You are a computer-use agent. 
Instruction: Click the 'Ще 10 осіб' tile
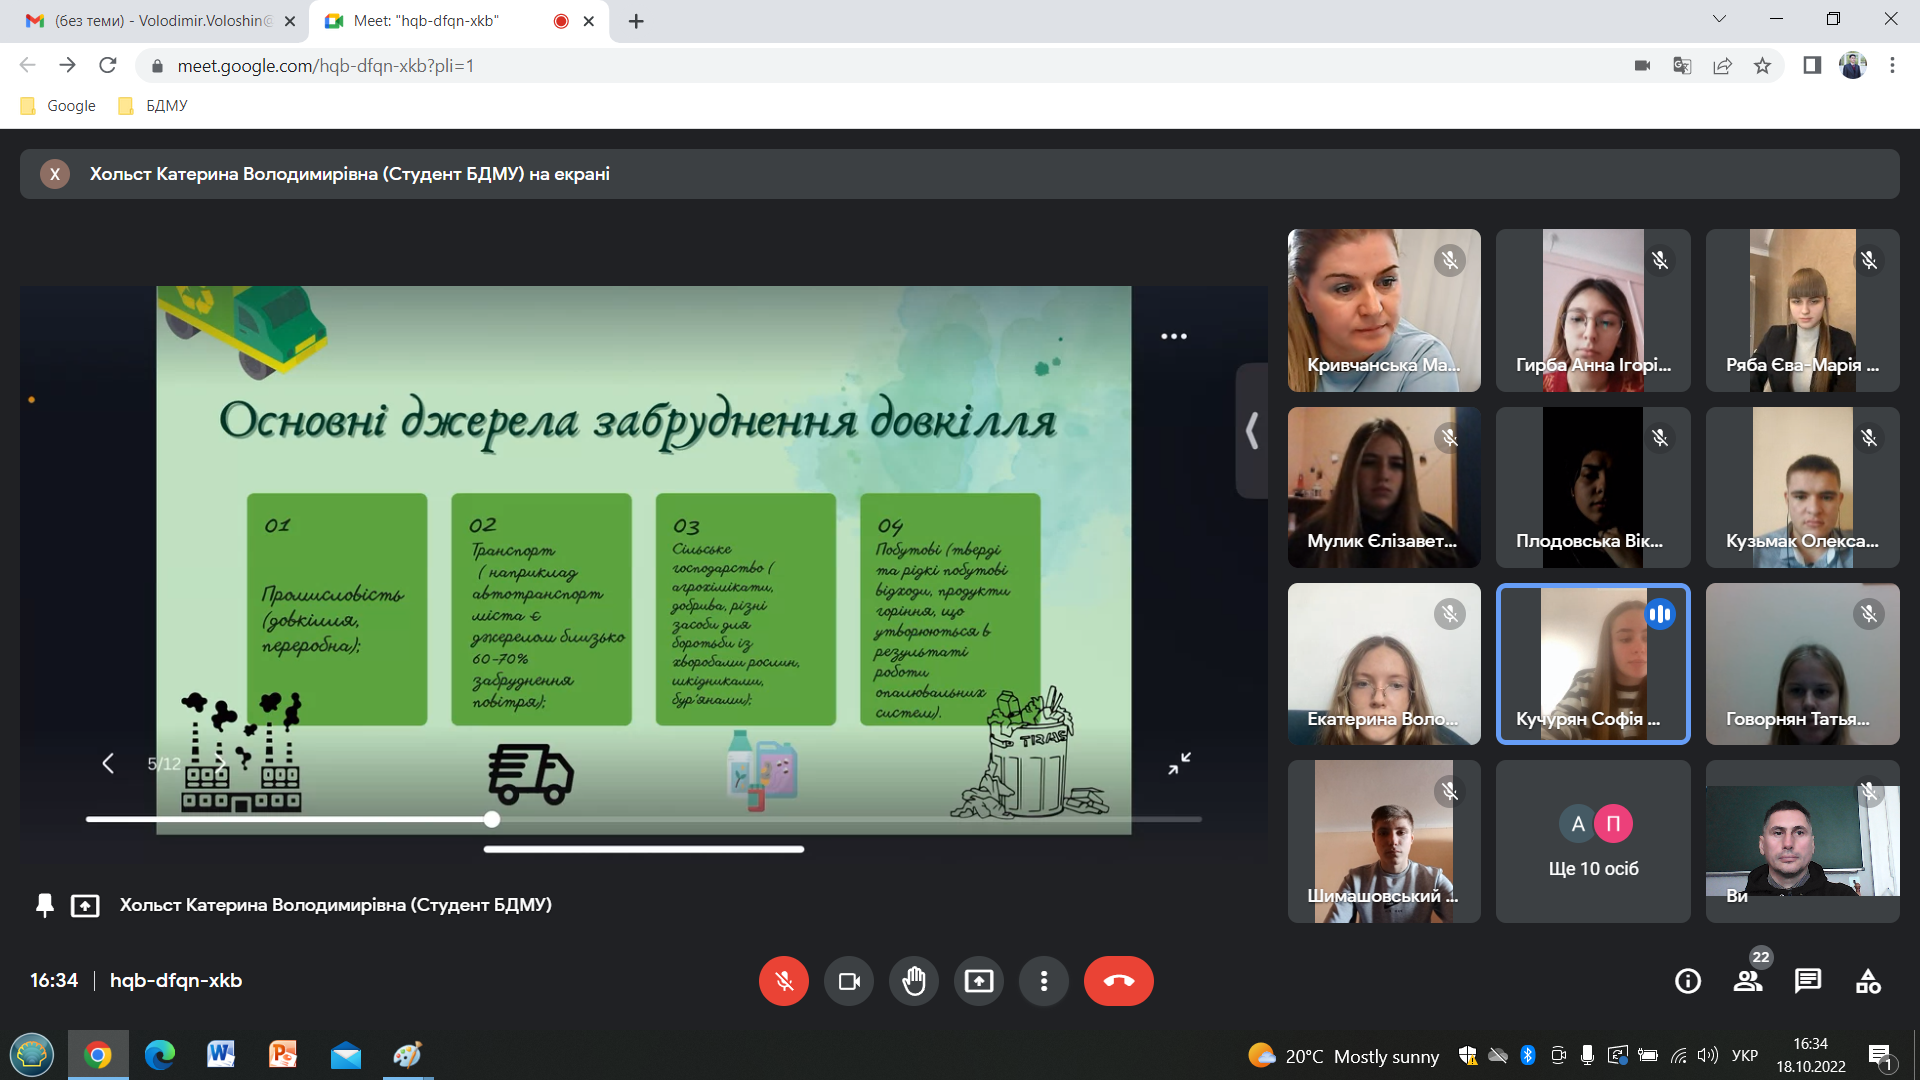click(x=1593, y=841)
